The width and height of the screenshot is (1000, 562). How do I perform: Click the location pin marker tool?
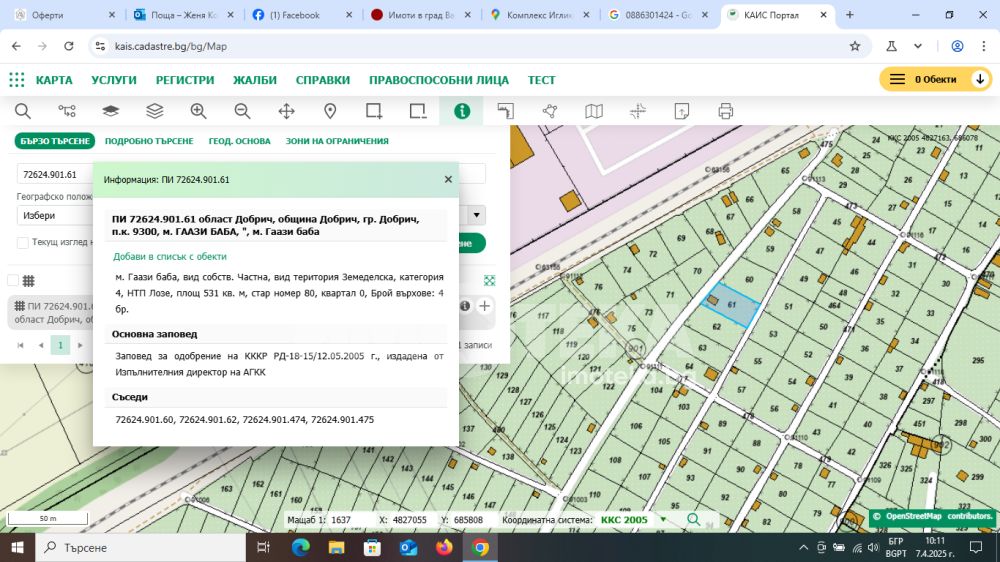[330, 111]
